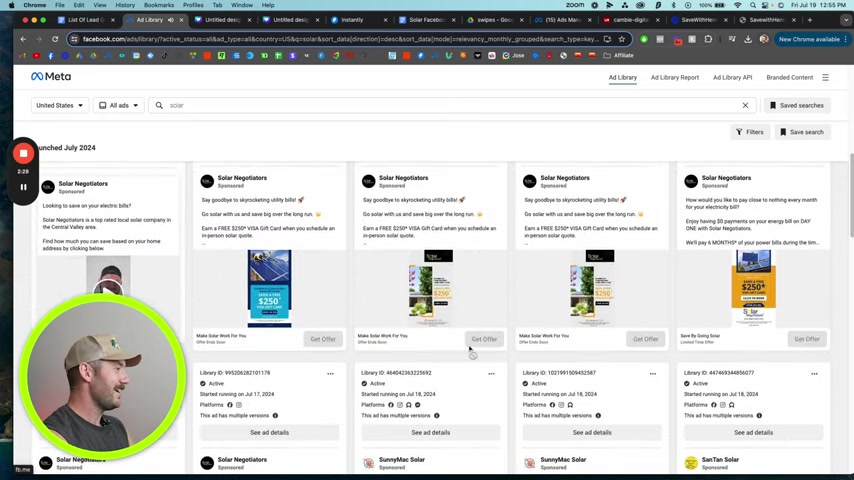Focus the solar search input field
Image resolution: width=854 pixels, height=480 pixels.
(452, 105)
